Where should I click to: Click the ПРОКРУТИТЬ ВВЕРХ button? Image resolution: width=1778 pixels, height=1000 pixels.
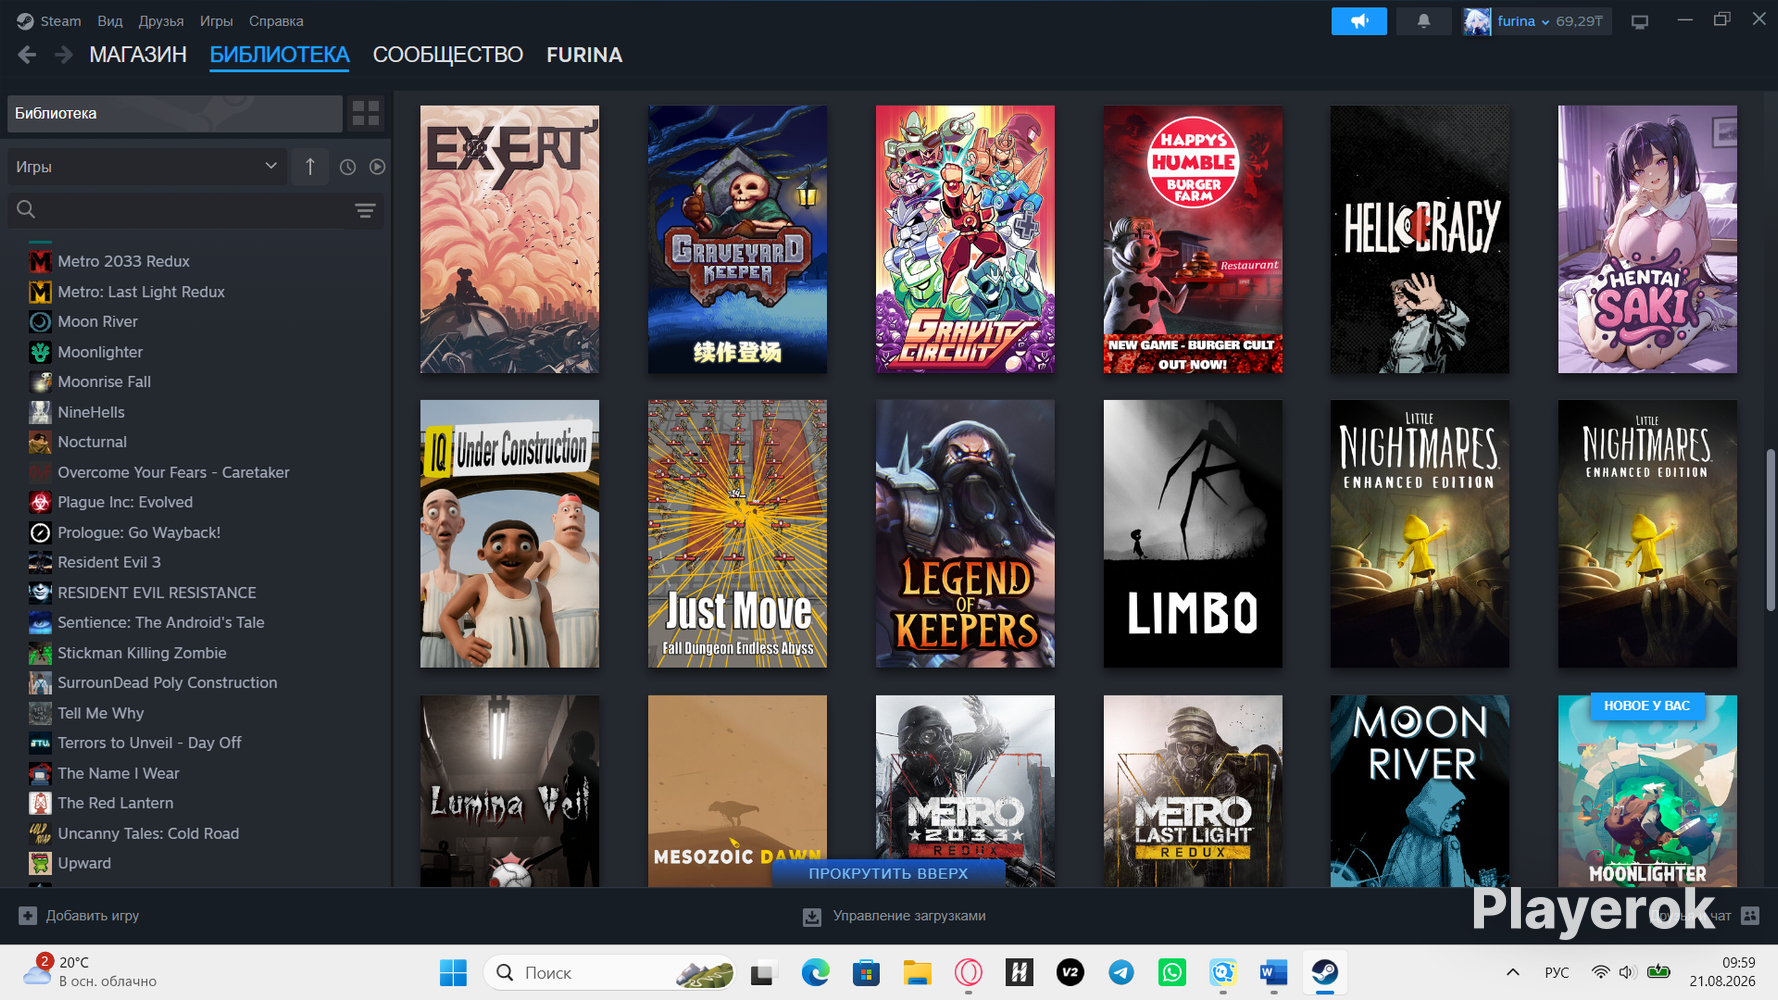click(888, 873)
